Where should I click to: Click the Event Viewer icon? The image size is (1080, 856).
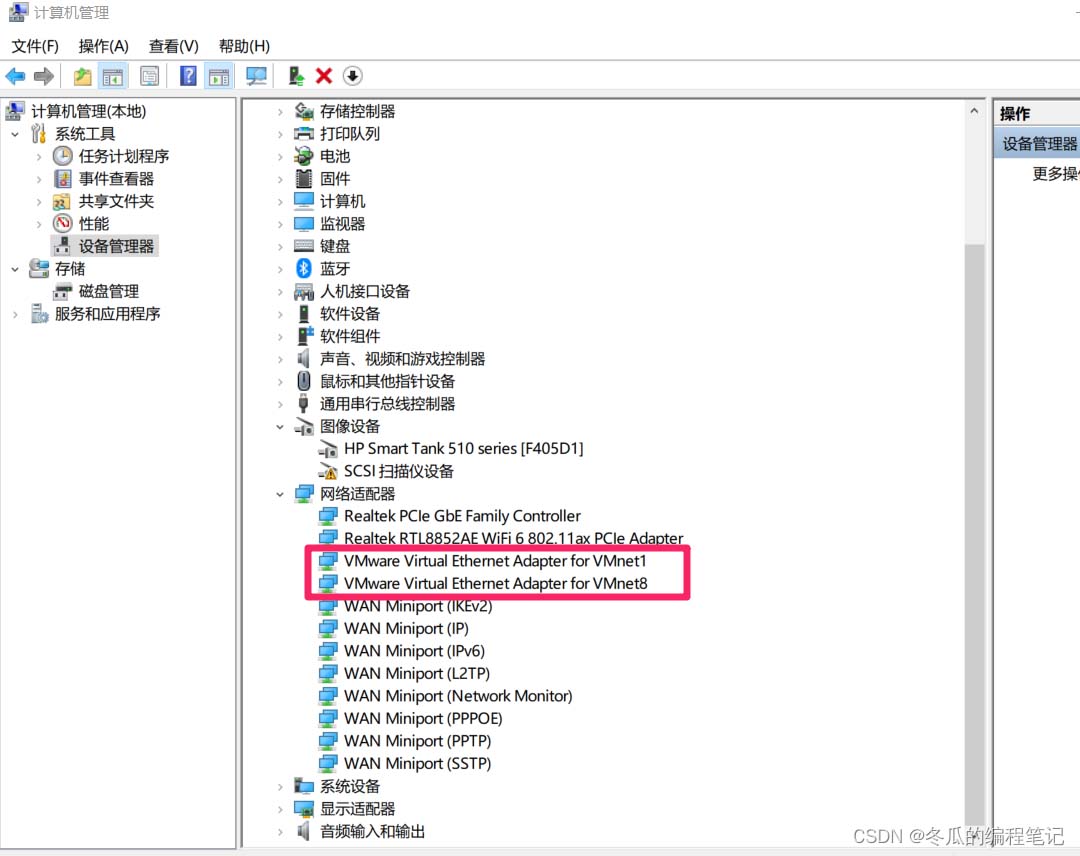pyautogui.click(x=63, y=179)
